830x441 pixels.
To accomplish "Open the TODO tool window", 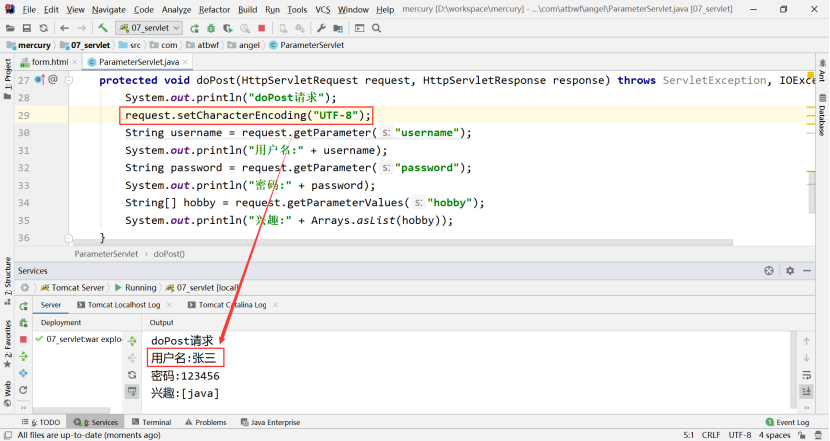I will [x=41, y=422].
